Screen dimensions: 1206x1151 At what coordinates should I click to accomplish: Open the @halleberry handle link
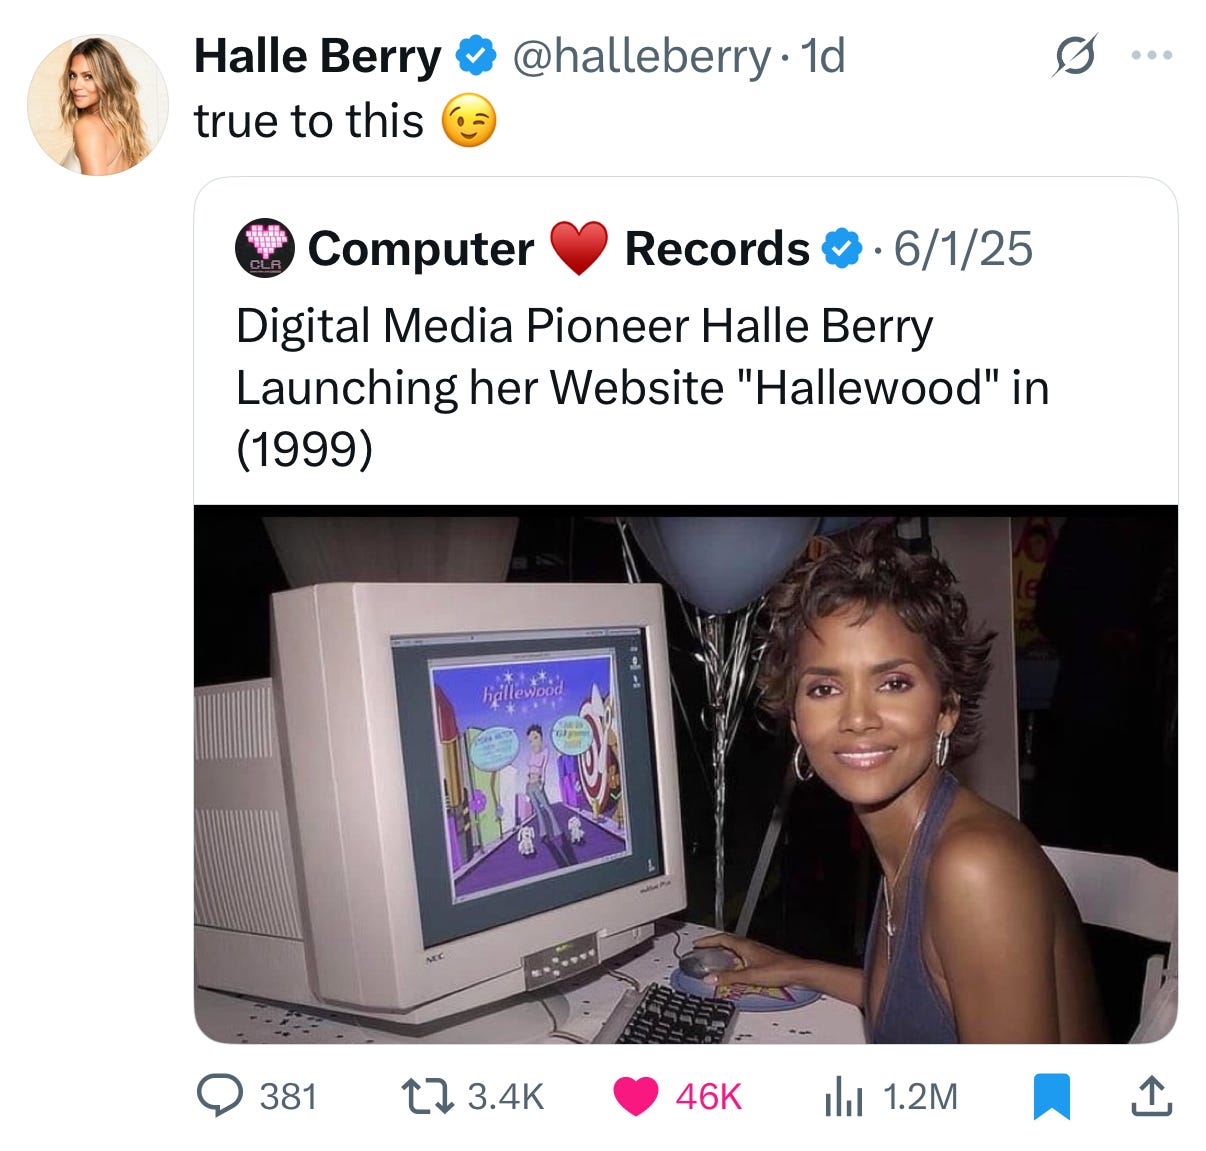(641, 57)
